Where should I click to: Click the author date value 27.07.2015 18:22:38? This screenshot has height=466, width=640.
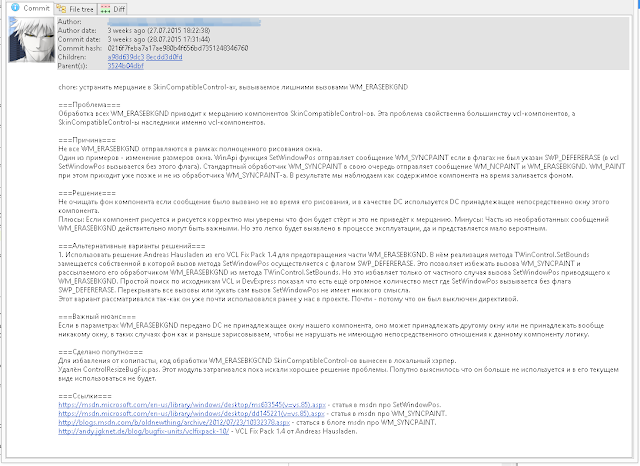click(159, 31)
